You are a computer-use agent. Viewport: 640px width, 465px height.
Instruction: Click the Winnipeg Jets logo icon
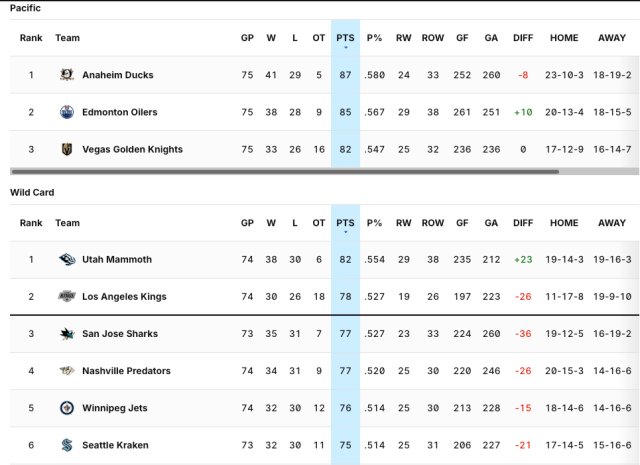67,408
